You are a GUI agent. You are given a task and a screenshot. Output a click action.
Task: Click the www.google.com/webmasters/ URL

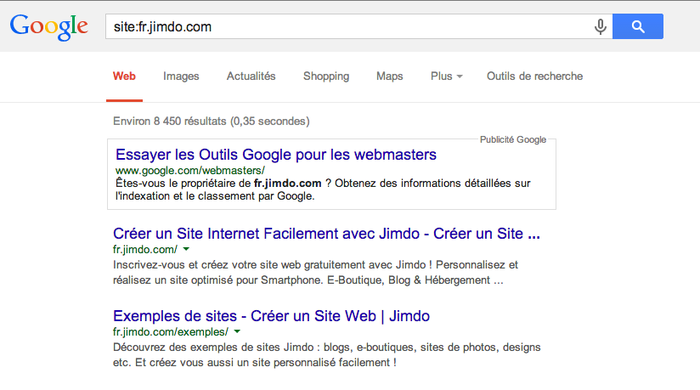pos(190,170)
